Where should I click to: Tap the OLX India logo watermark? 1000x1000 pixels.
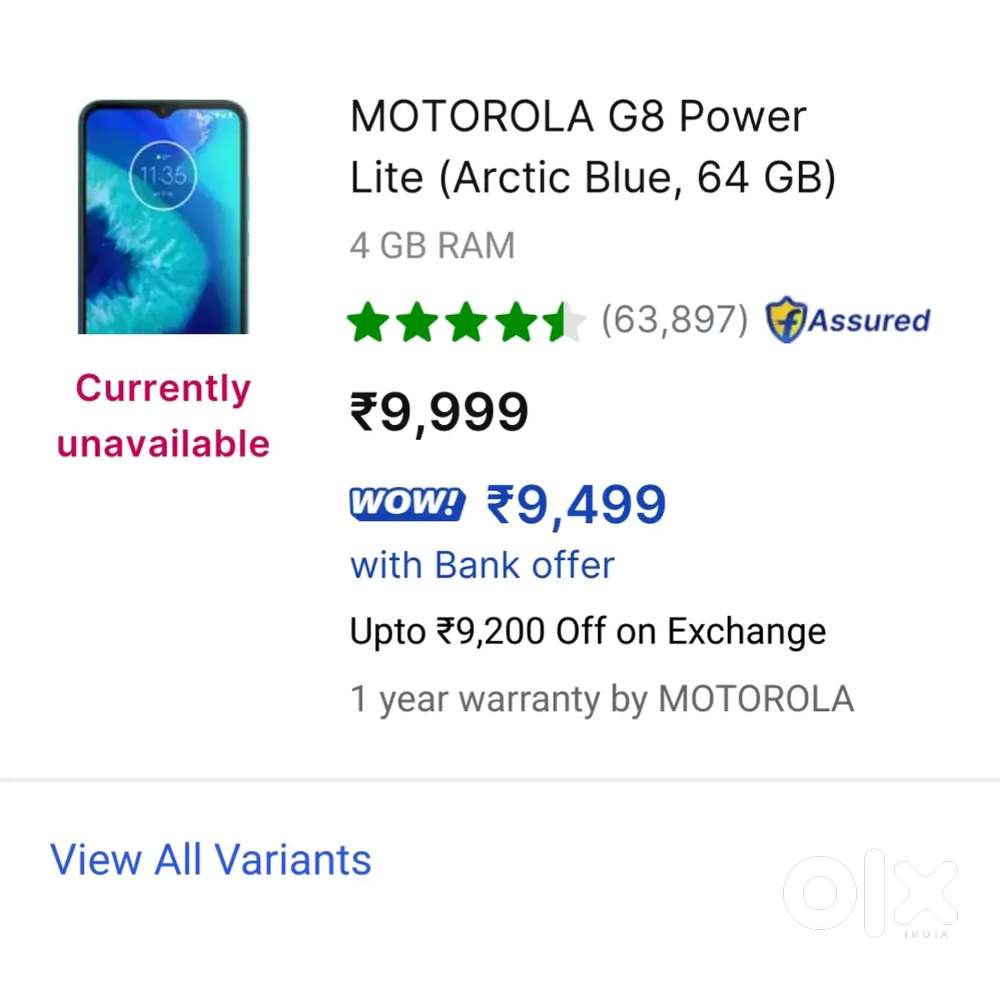[x=870, y=893]
